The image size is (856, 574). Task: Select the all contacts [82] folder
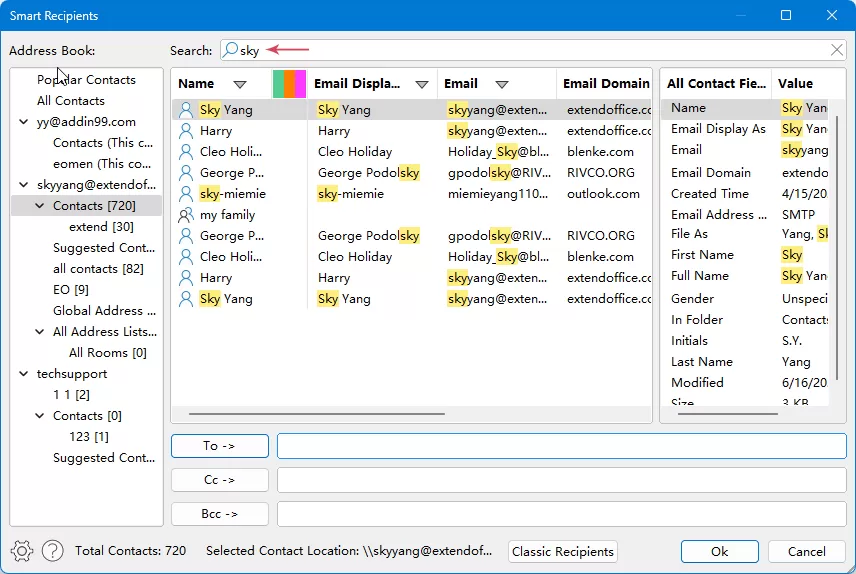98,269
